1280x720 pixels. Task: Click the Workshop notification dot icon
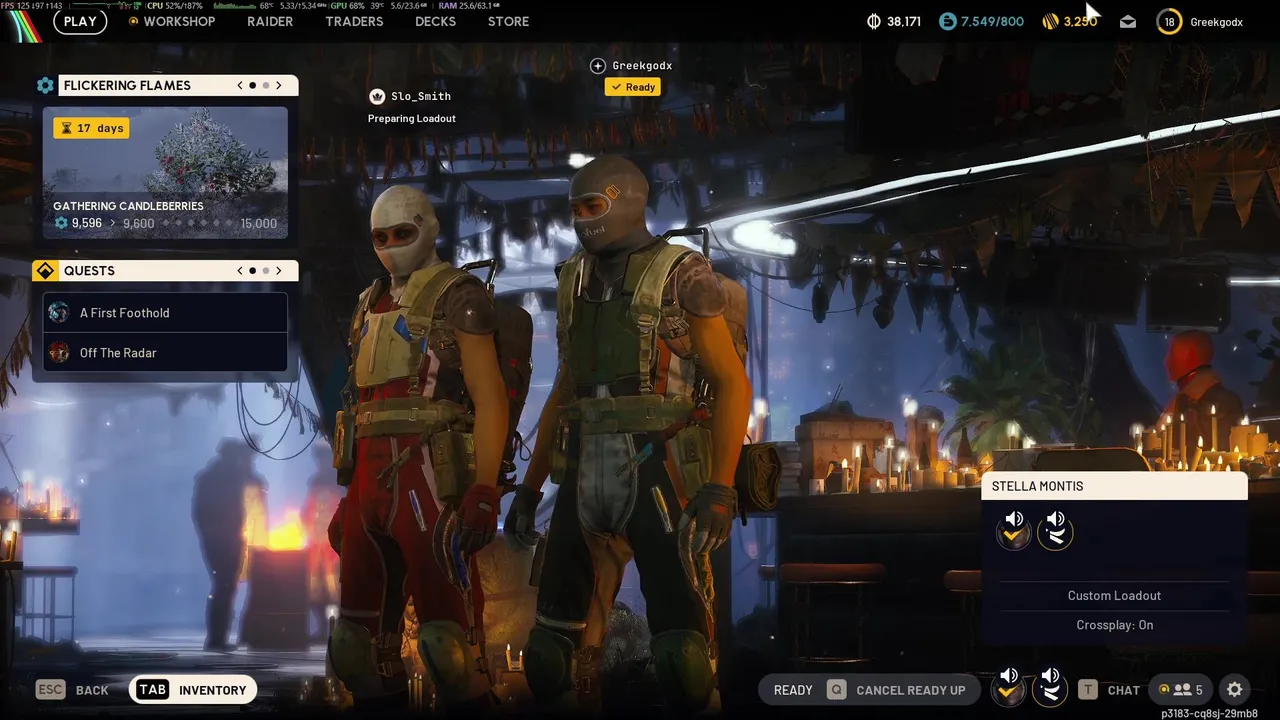(x=134, y=21)
